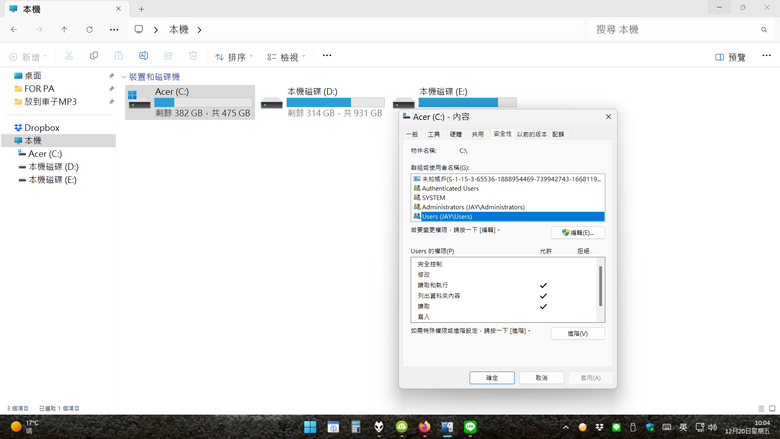This screenshot has width=780, height=439.
Task: Click the Dropbox tray icon
Action: coord(599,427)
